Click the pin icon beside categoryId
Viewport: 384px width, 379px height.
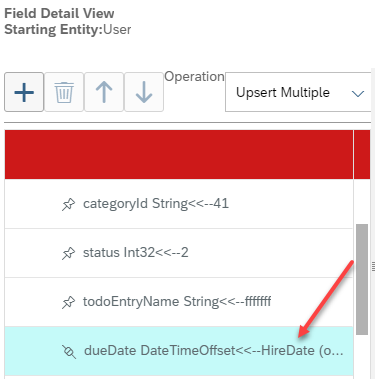69,204
